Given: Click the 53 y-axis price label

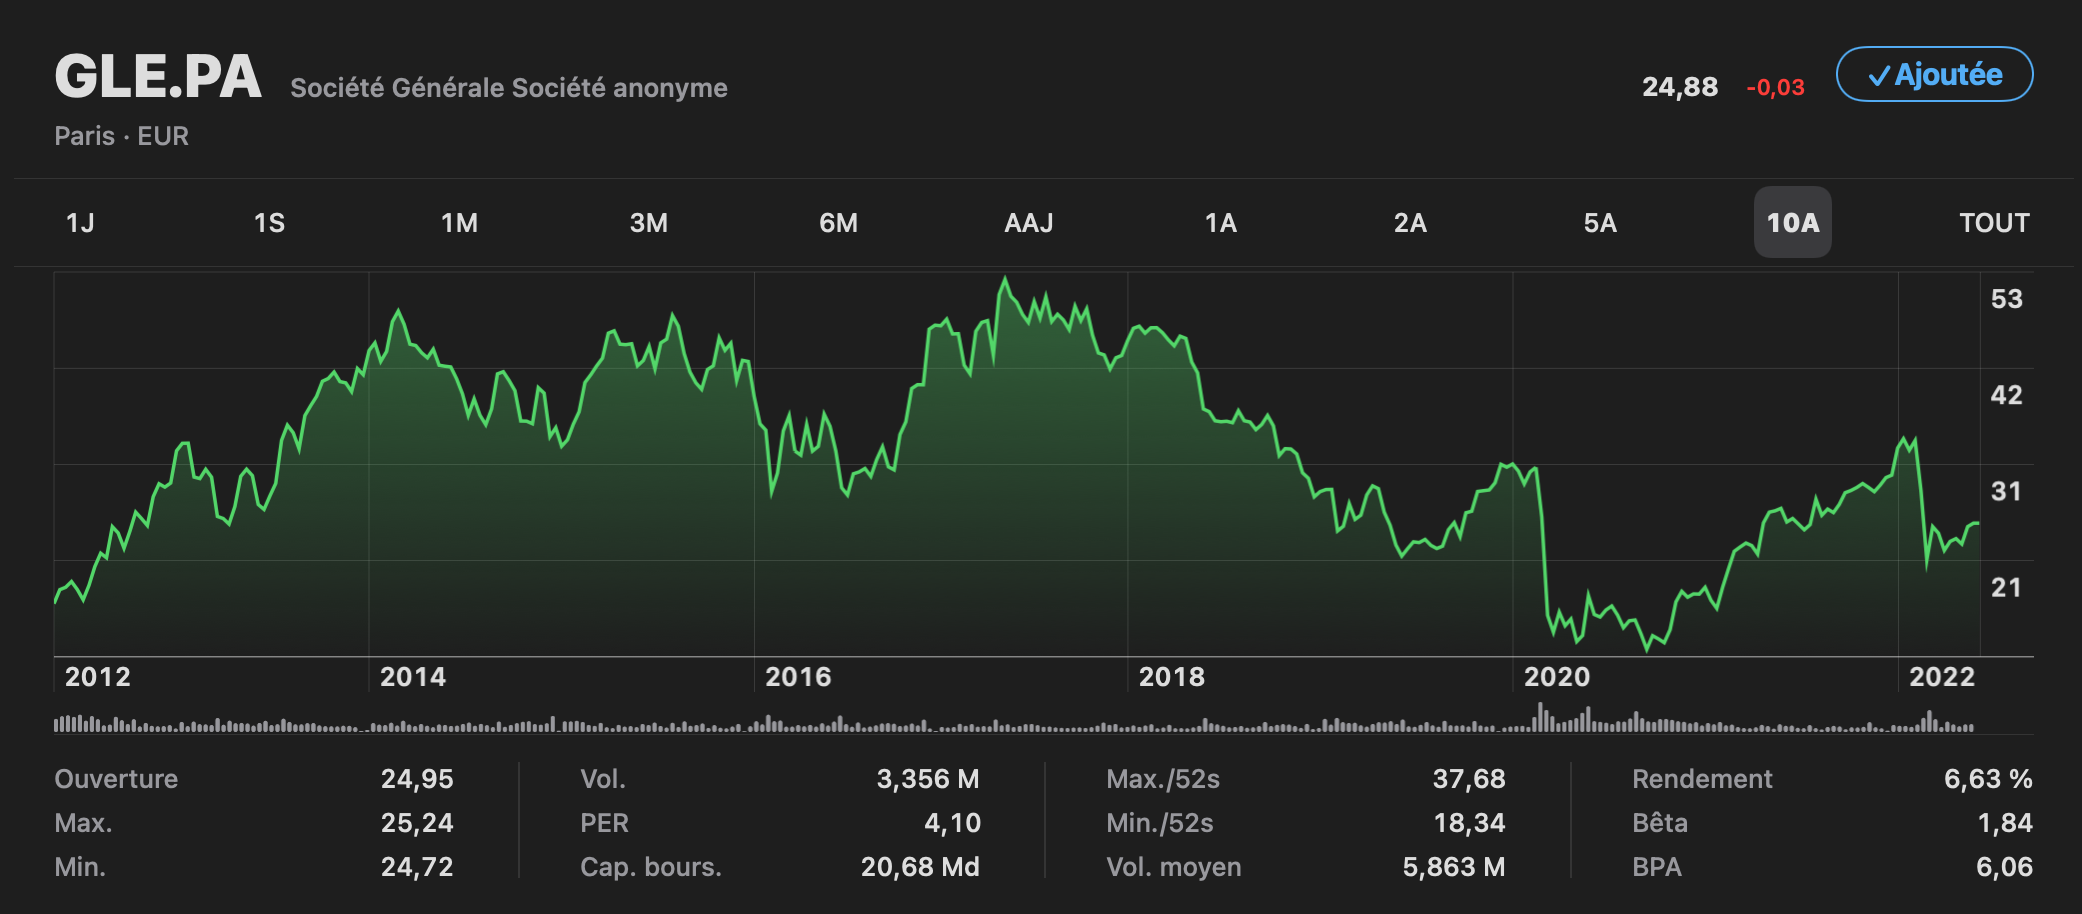Looking at the screenshot, I should coord(2007,299).
